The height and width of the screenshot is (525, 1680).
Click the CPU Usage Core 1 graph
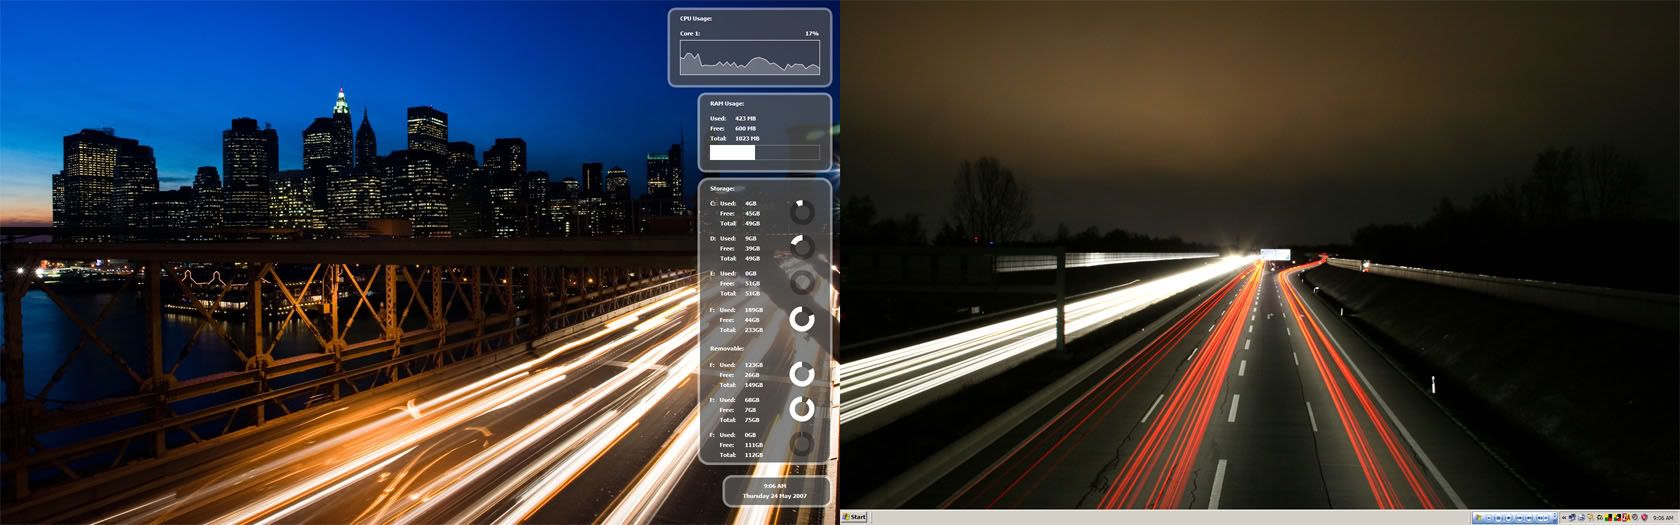point(749,58)
